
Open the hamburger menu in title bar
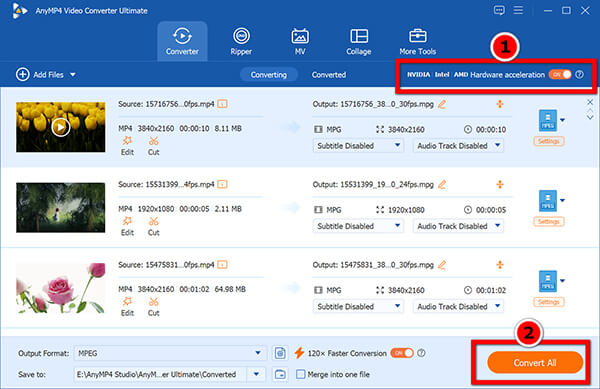click(518, 10)
